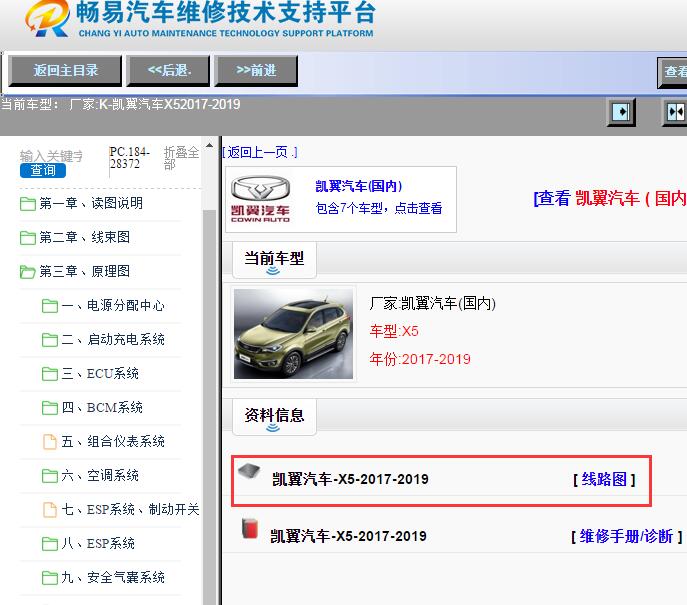The image size is (687, 605).
Task: Open 六、空调系统 section
Action: click(x=100, y=475)
